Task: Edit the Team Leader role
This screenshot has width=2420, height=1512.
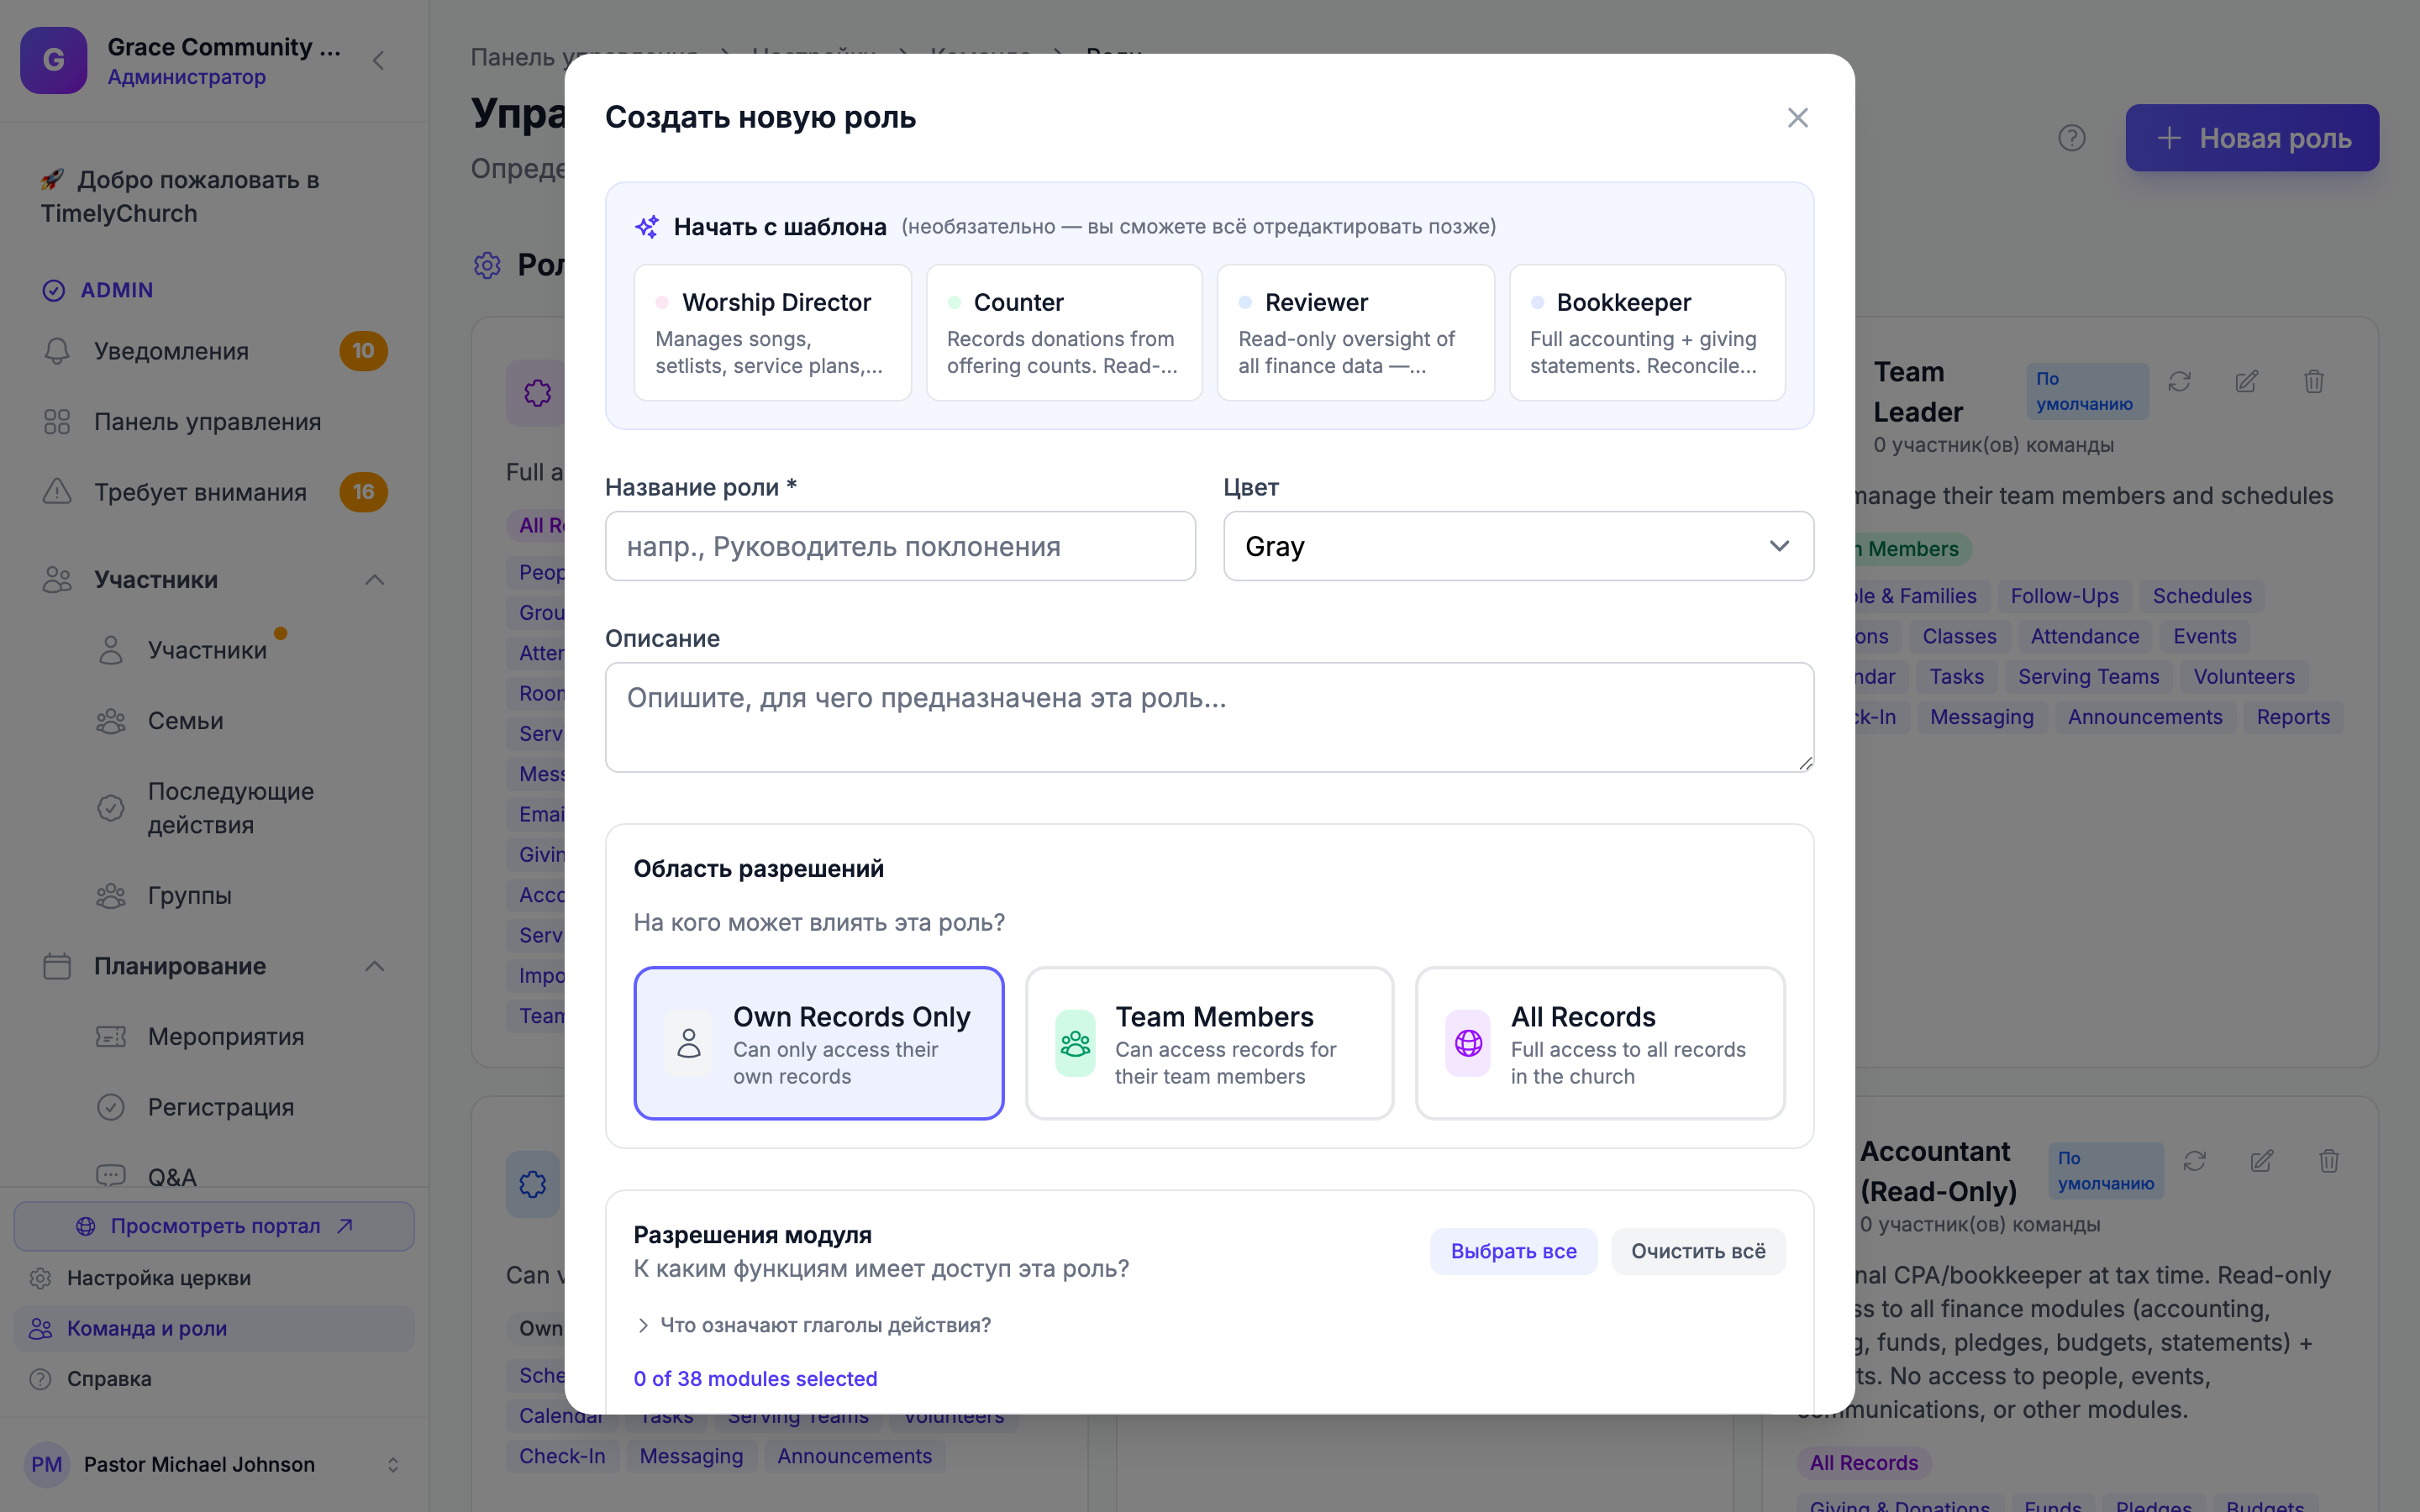Action: [2246, 381]
